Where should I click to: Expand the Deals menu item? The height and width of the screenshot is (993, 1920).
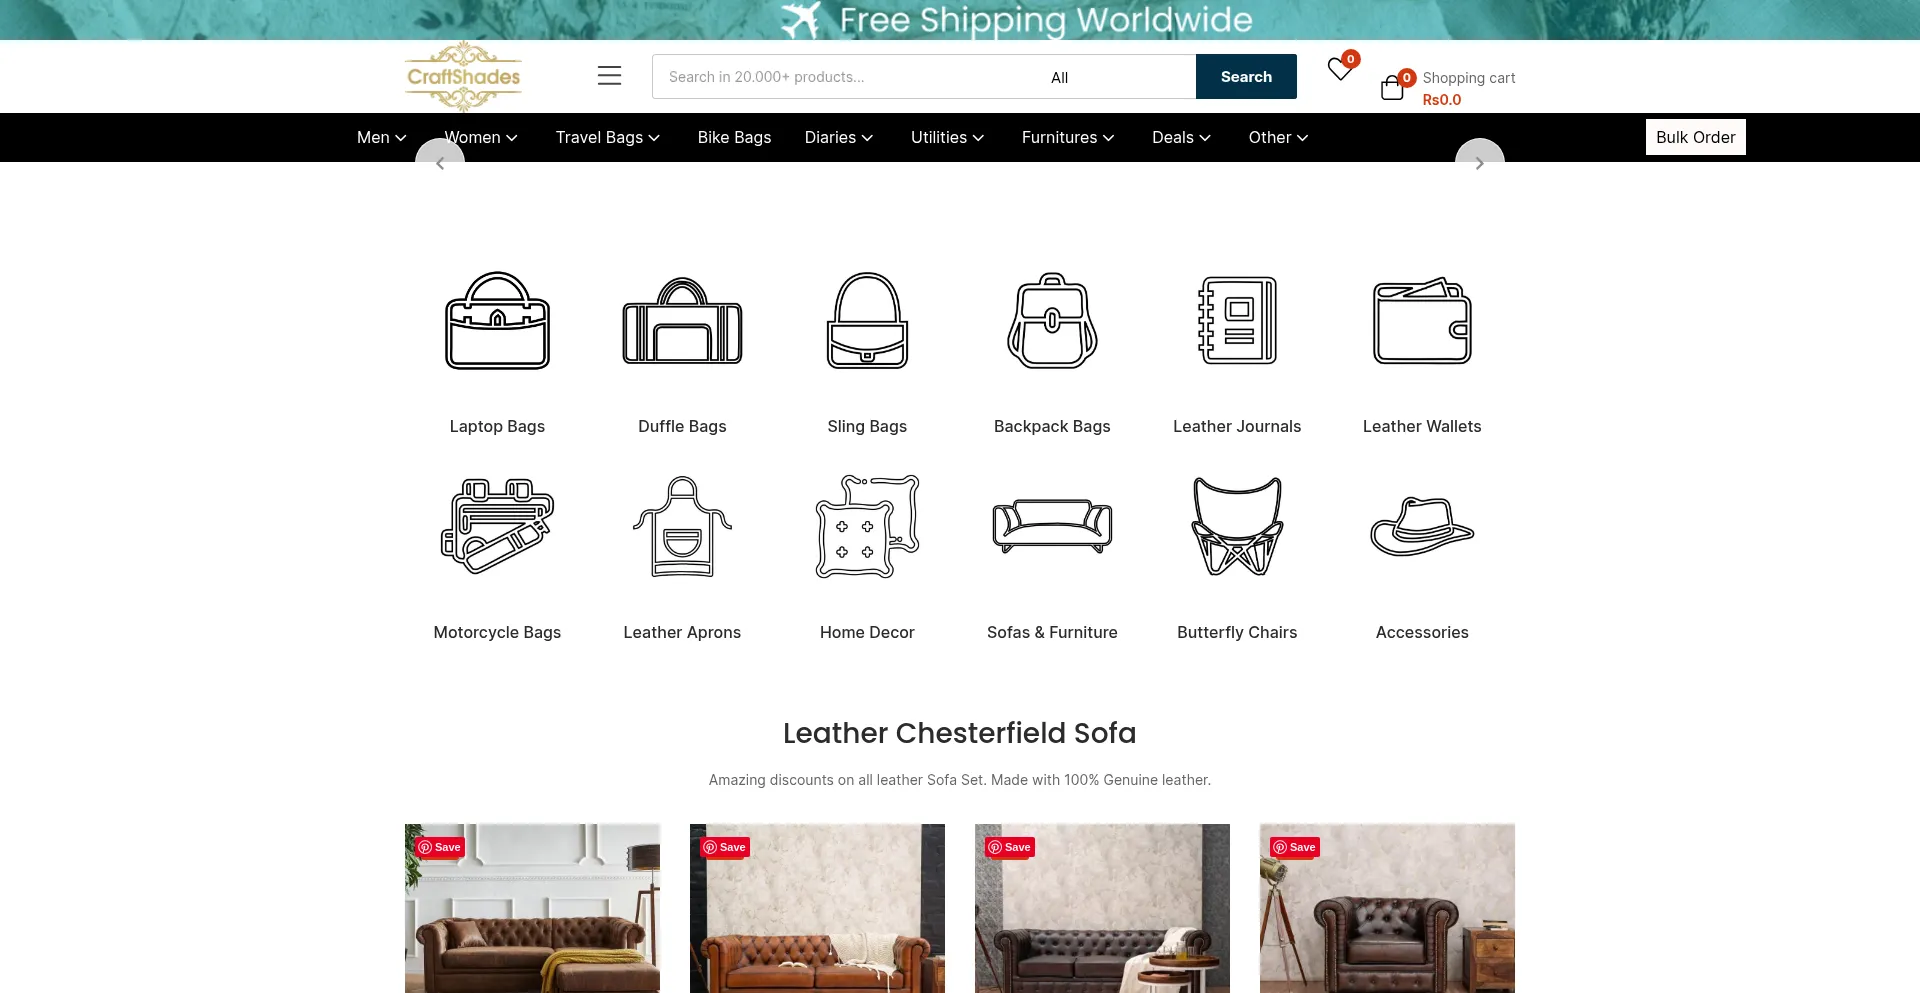click(x=1181, y=137)
